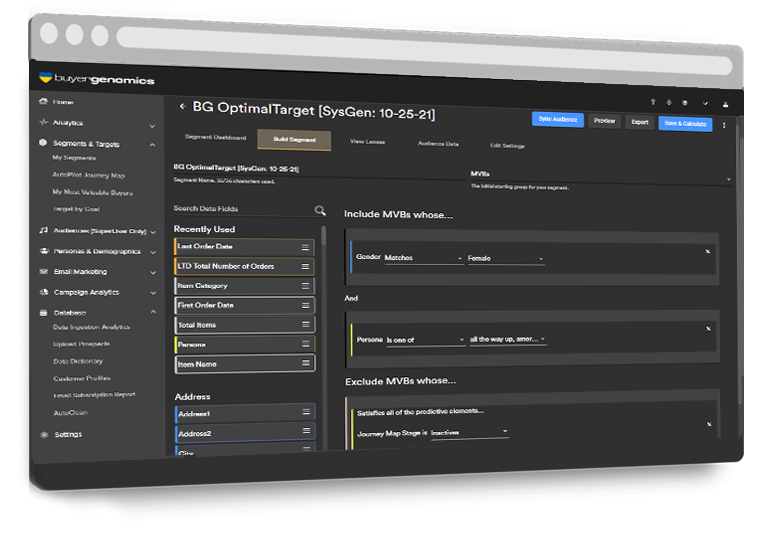
Task: Click the handle icon on Address1 field
Action: coord(306,412)
